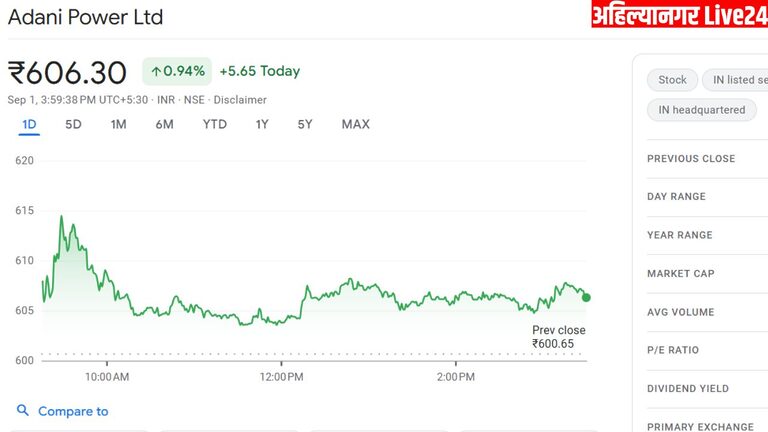Image resolution: width=768 pixels, height=432 pixels.
Task: Click the green 0.94% change badge
Action: tap(177, 71)
